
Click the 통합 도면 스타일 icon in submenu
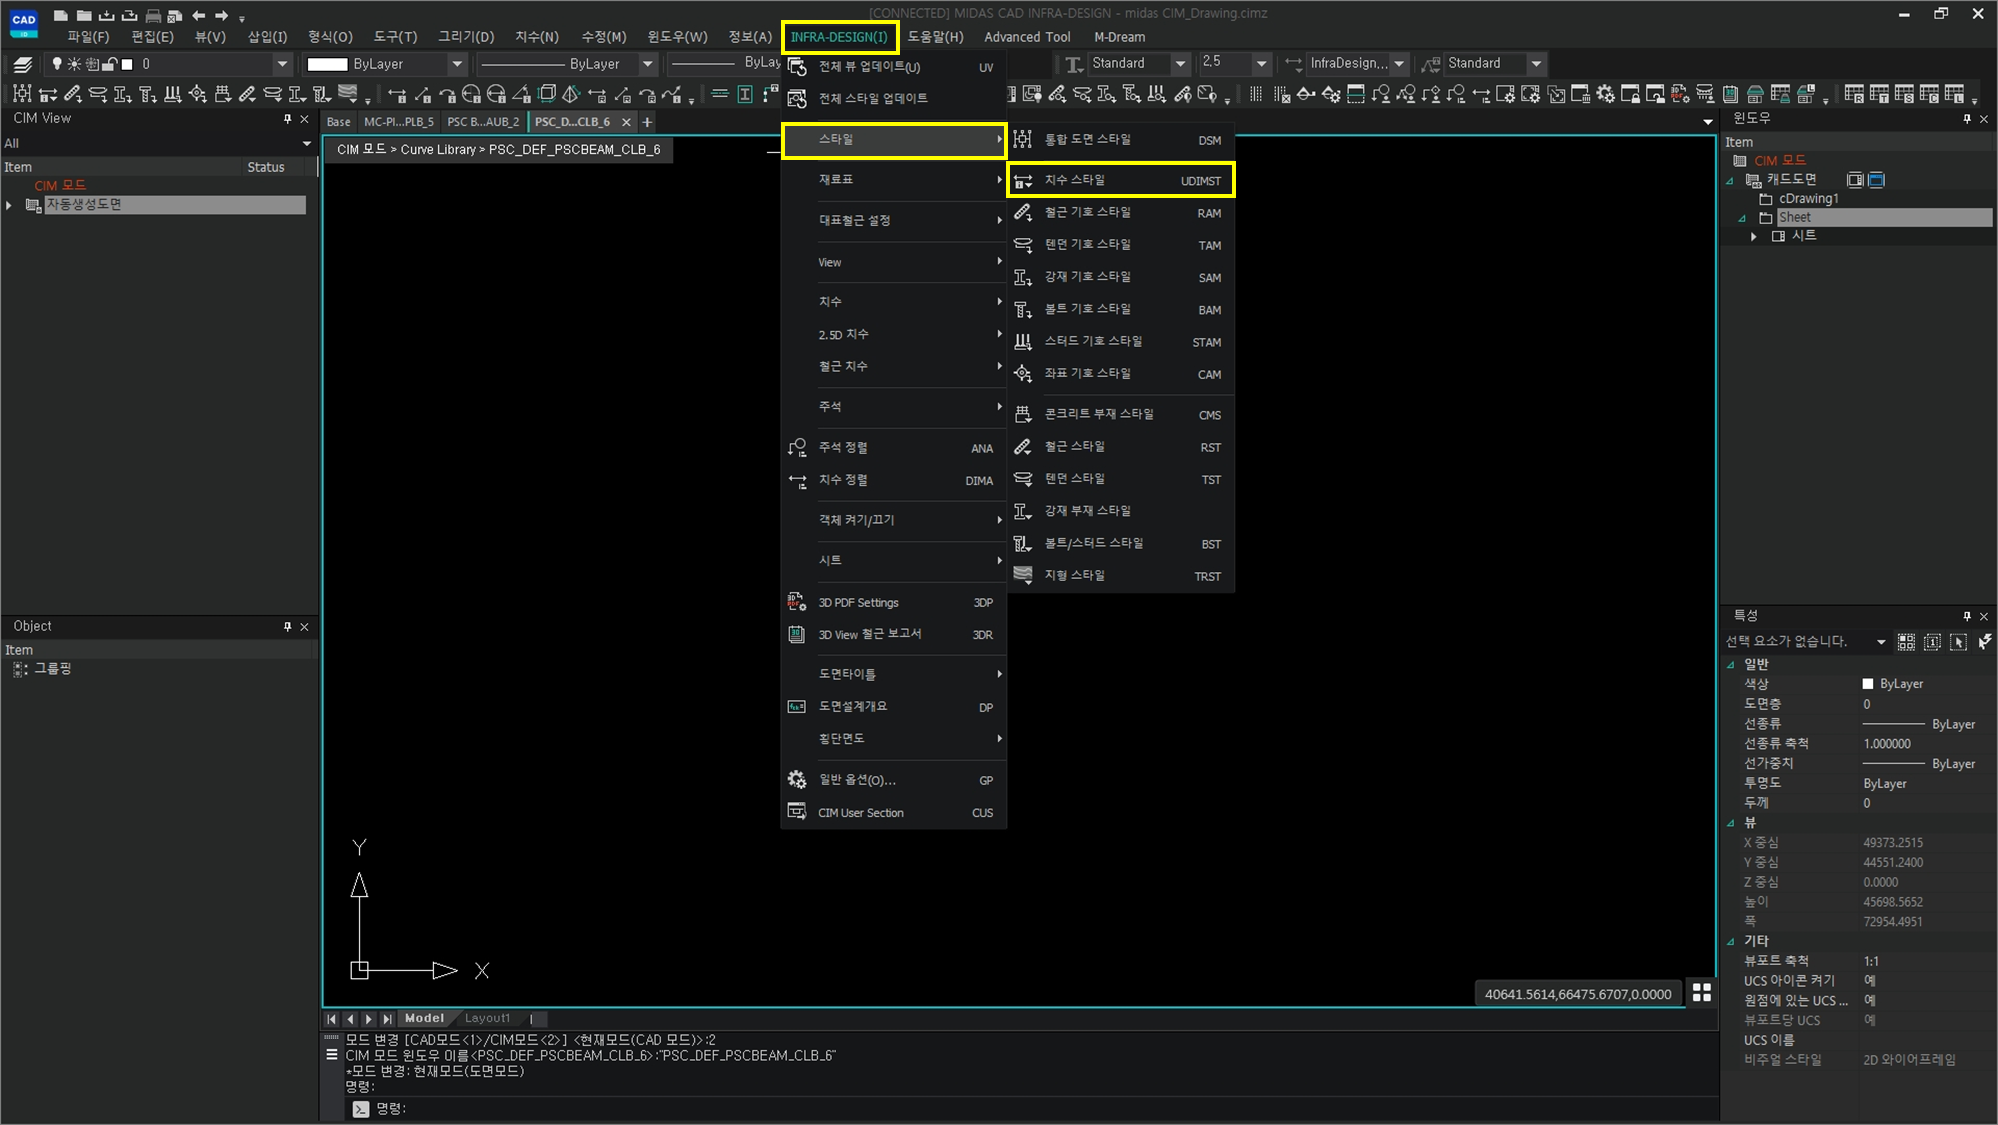1022,139
